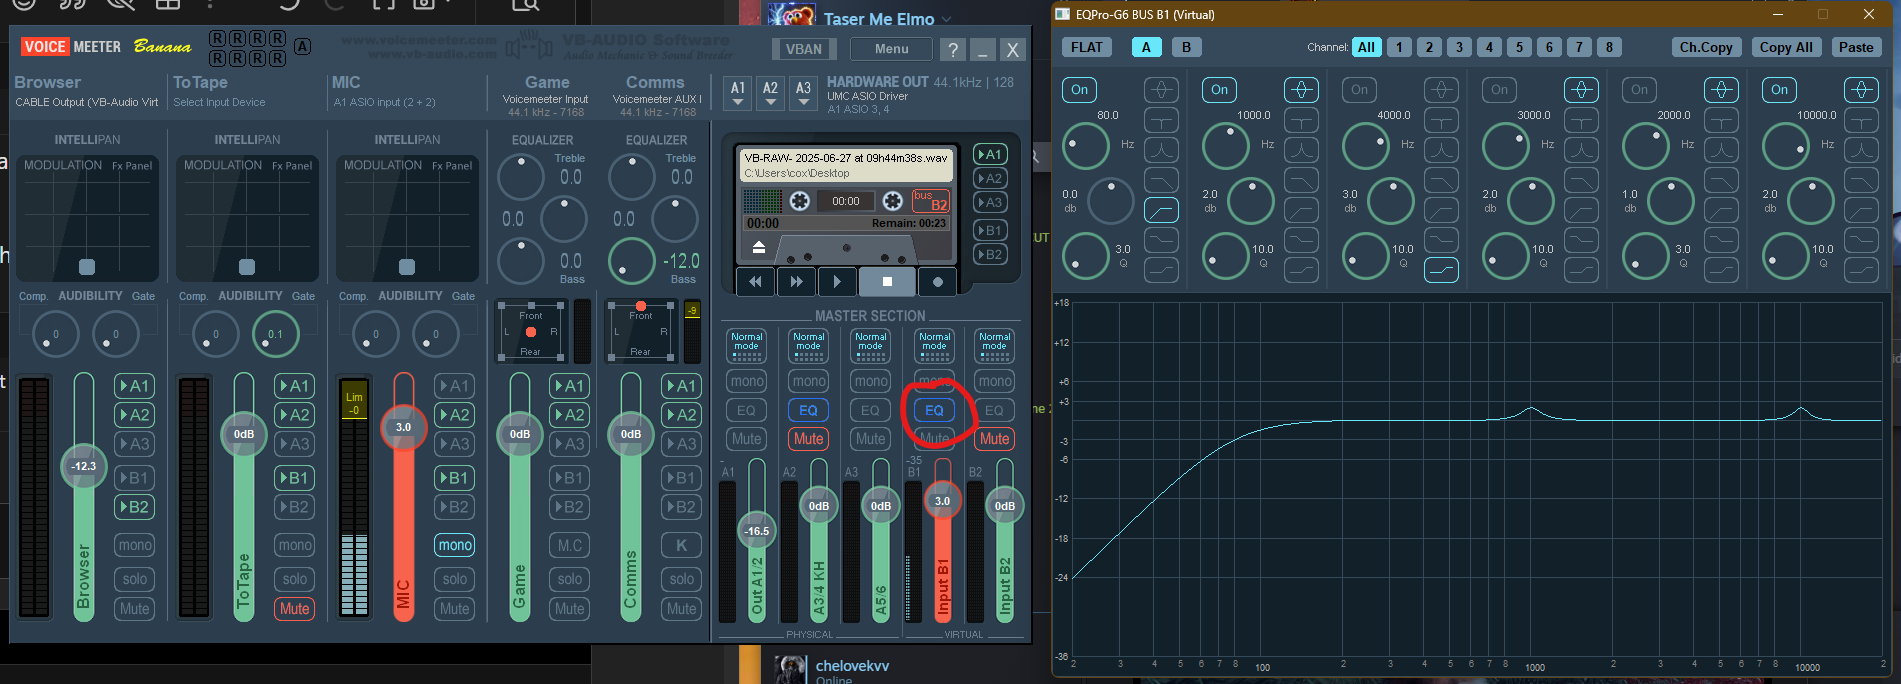Click the FLAT button in EQPro-G6

click(1087, 47)
